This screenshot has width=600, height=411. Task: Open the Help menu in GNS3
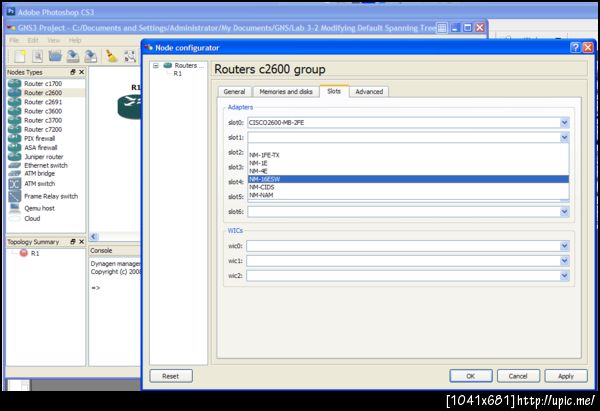(75, 40)
